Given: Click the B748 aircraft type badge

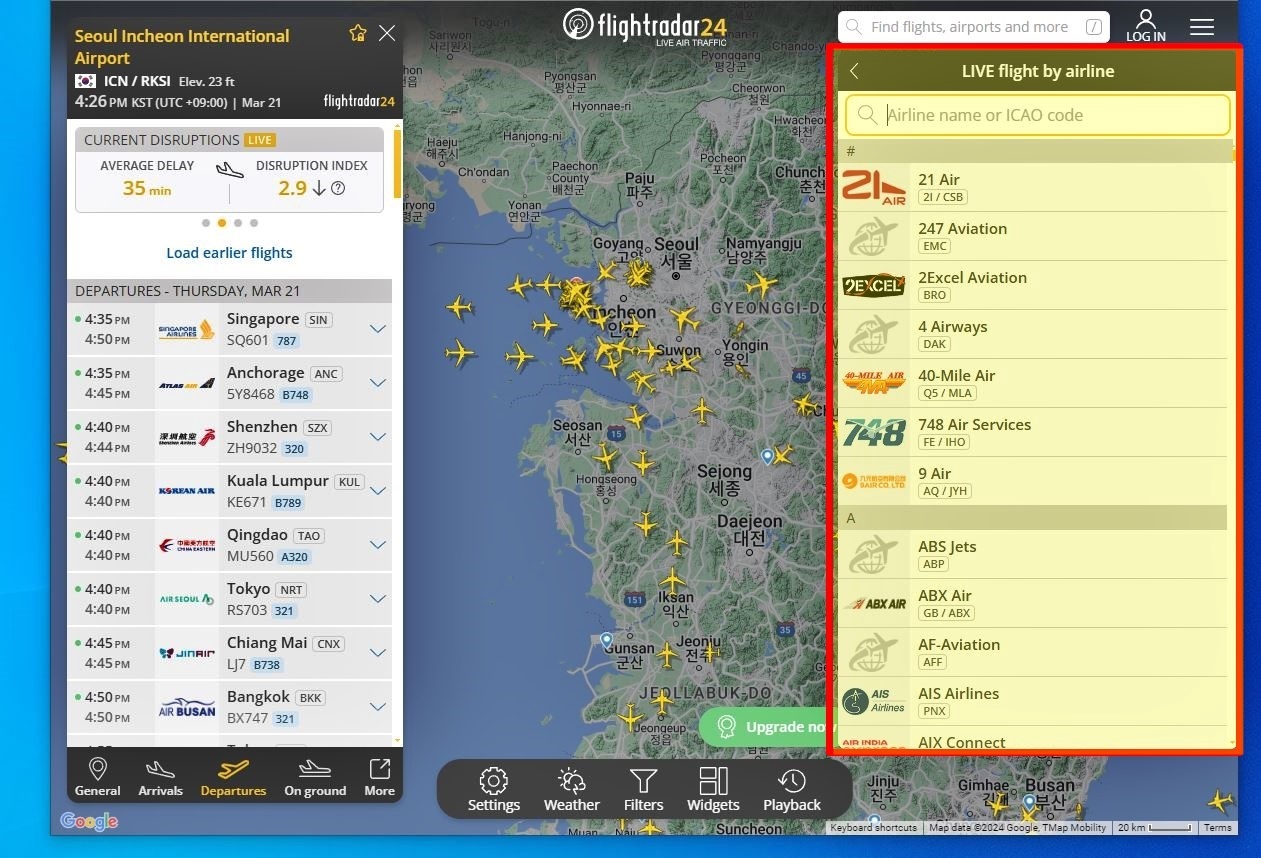Looking at the screenshot, I should 295,395.
